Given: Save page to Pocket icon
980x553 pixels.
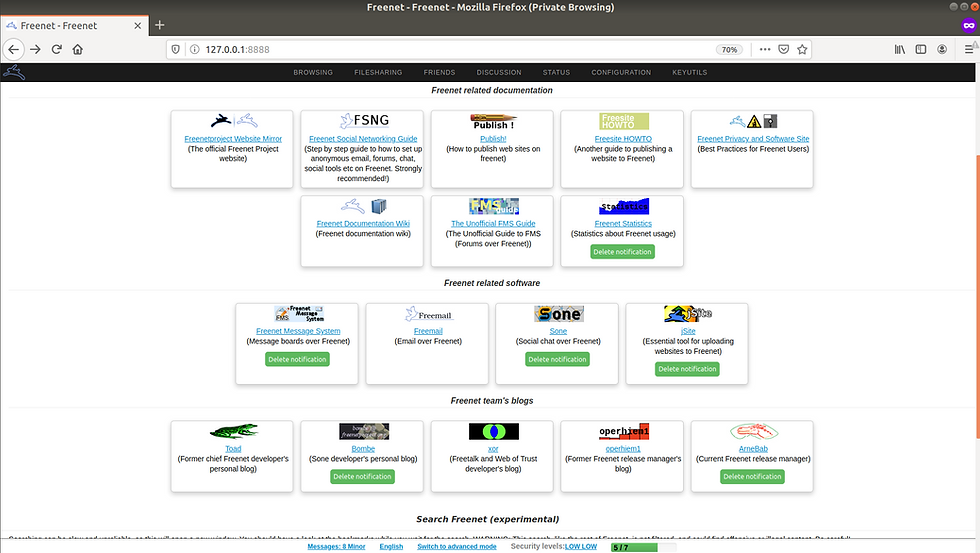Looking at the screenshot, I should (x=784, y=49).
